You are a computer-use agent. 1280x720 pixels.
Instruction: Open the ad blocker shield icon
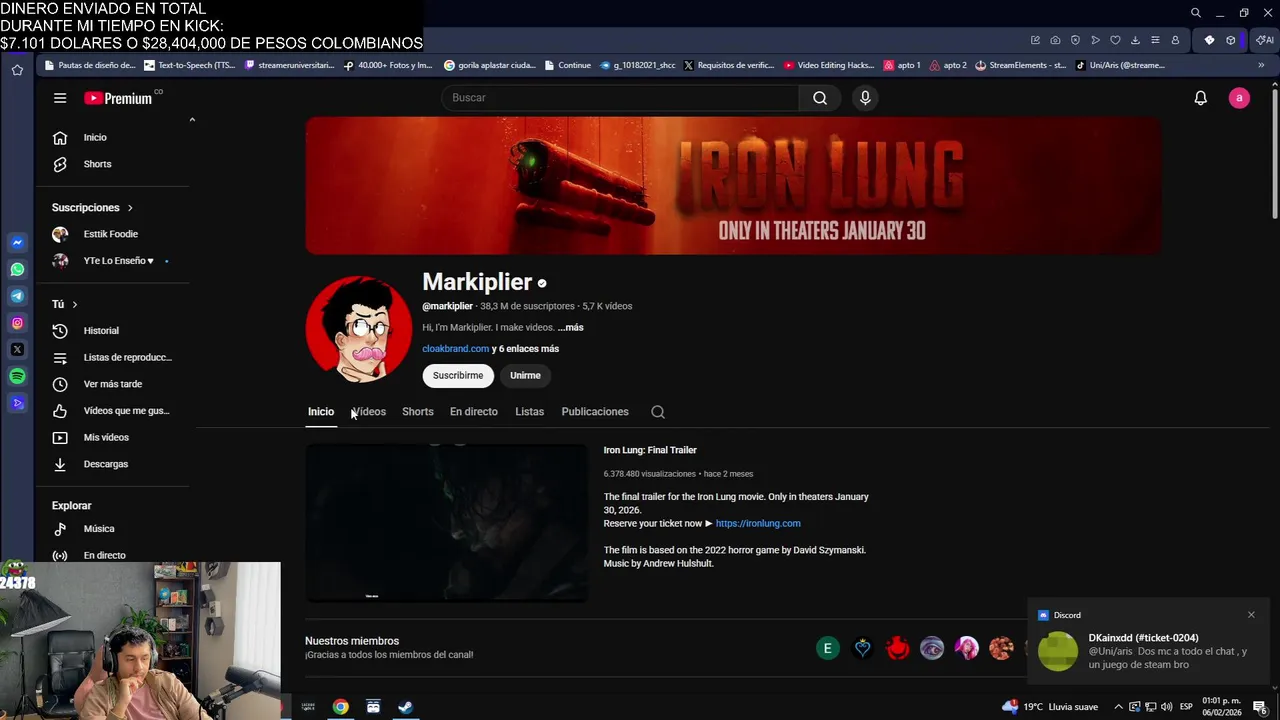coord(1075,40)
